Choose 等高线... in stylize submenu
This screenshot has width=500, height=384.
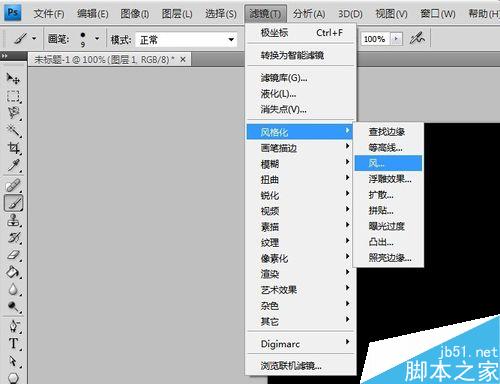(388, 147)
